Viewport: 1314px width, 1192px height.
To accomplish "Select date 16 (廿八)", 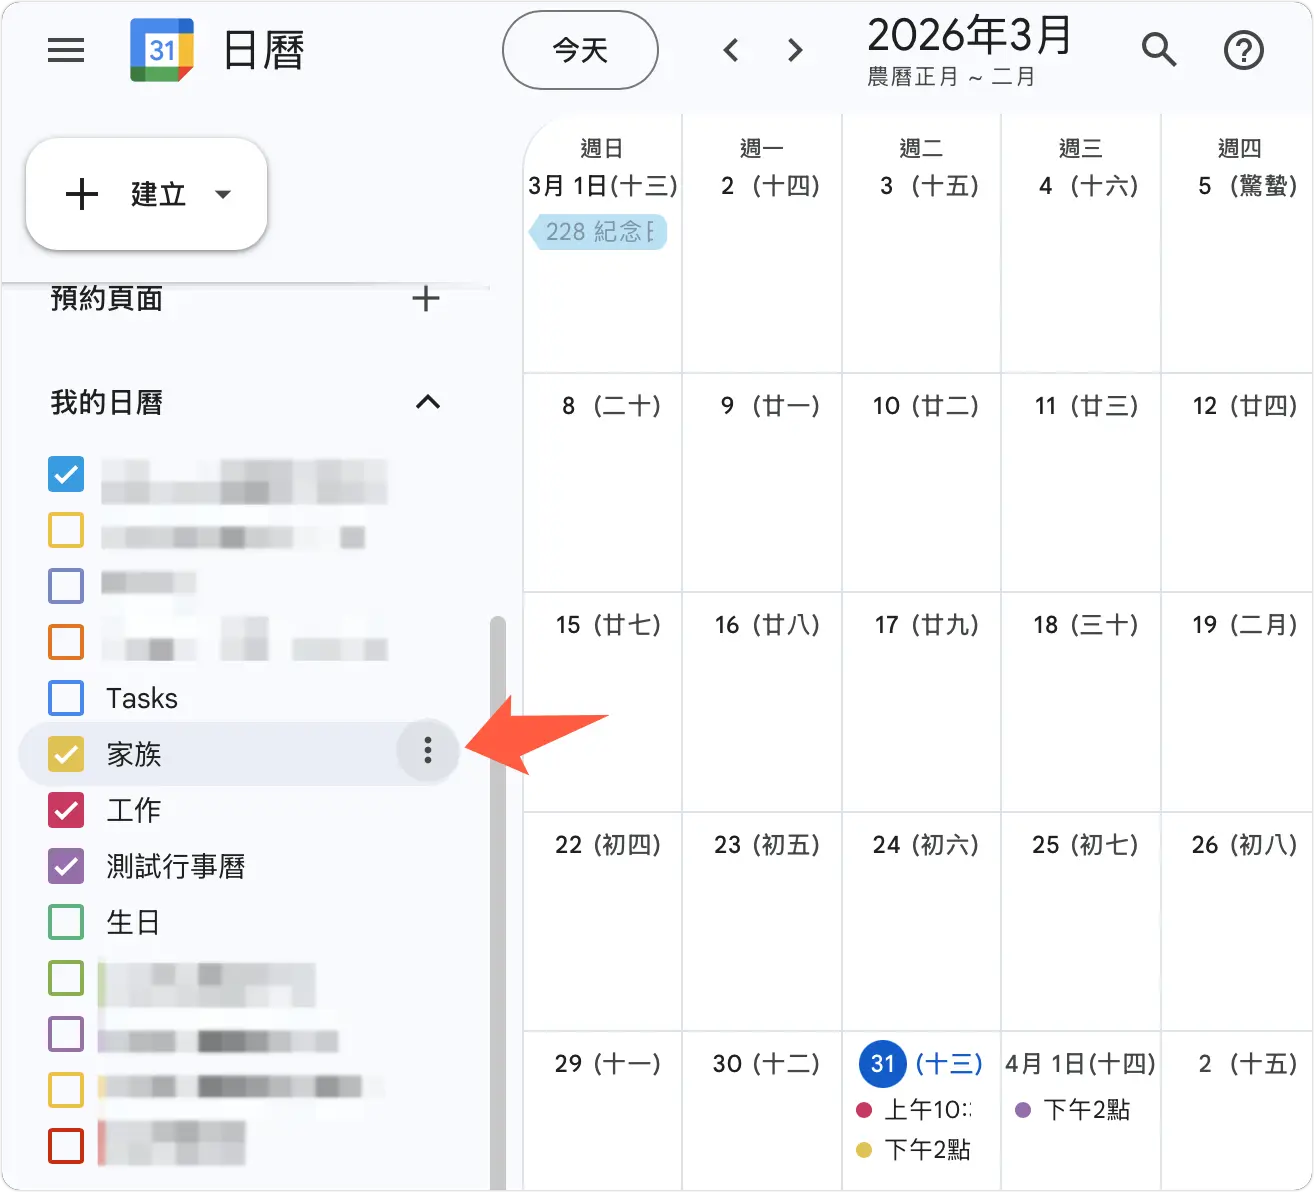I will (767, 625).
